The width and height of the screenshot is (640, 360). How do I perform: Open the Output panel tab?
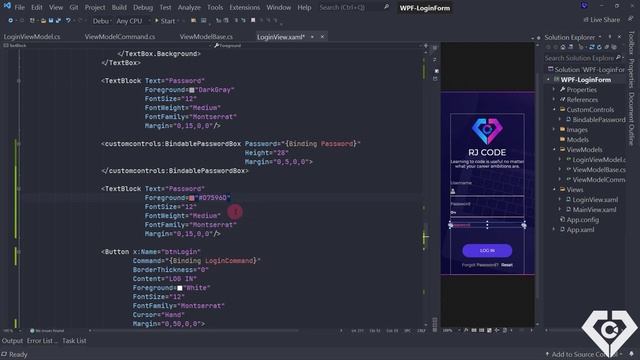(12, 340)
